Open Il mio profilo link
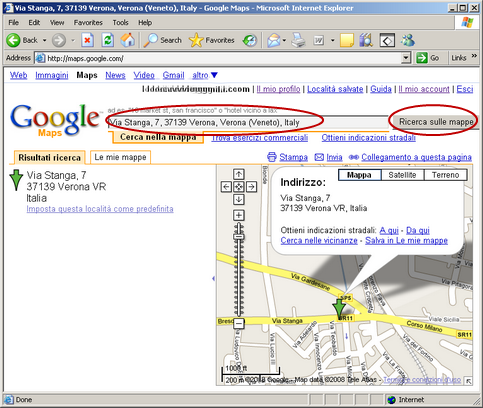This screenshot has width=483, height=408. [x=278, y=89]
